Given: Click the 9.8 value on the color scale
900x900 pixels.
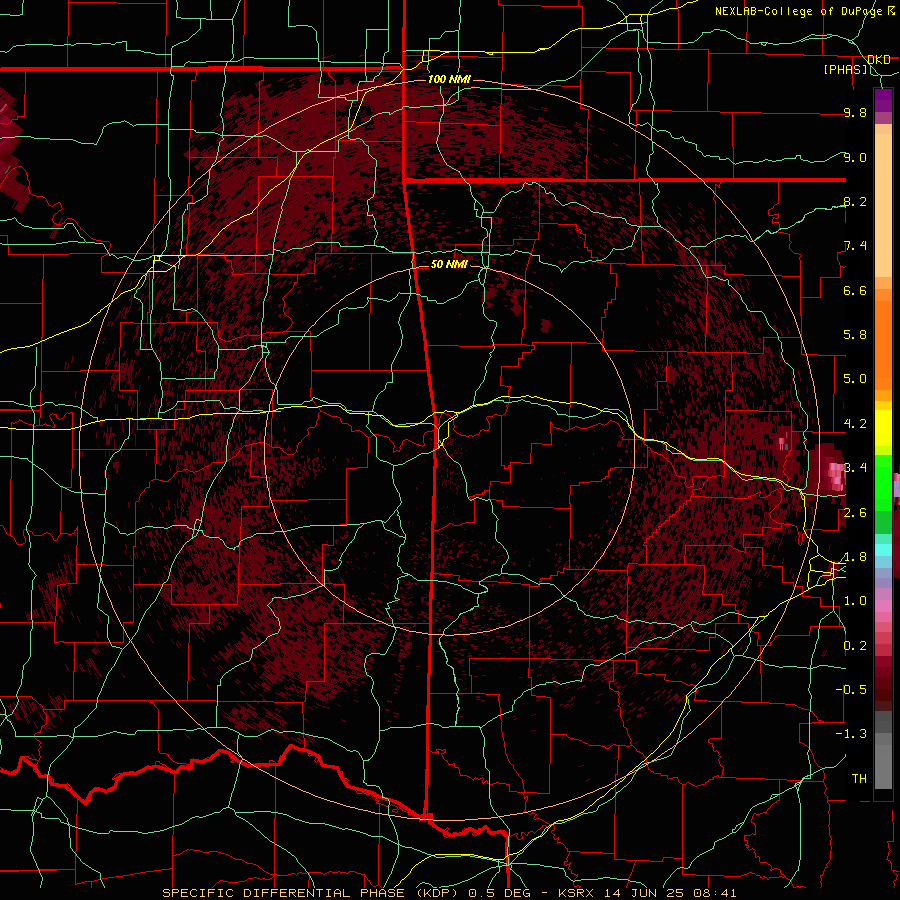Looking at the screenshot, I should pos(855,112).
